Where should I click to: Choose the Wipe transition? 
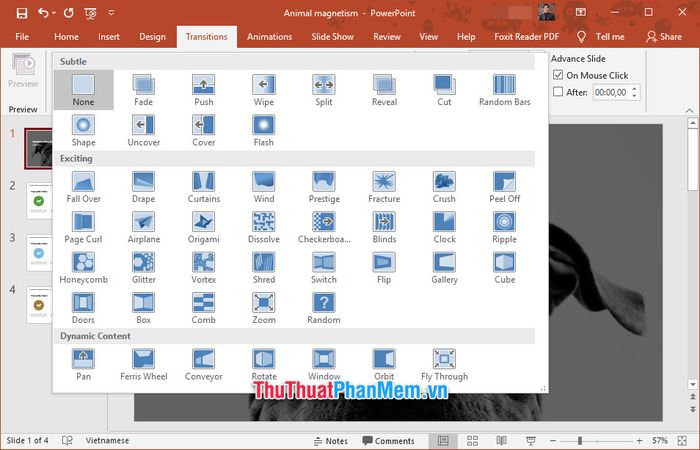click(x=263, y=90)
